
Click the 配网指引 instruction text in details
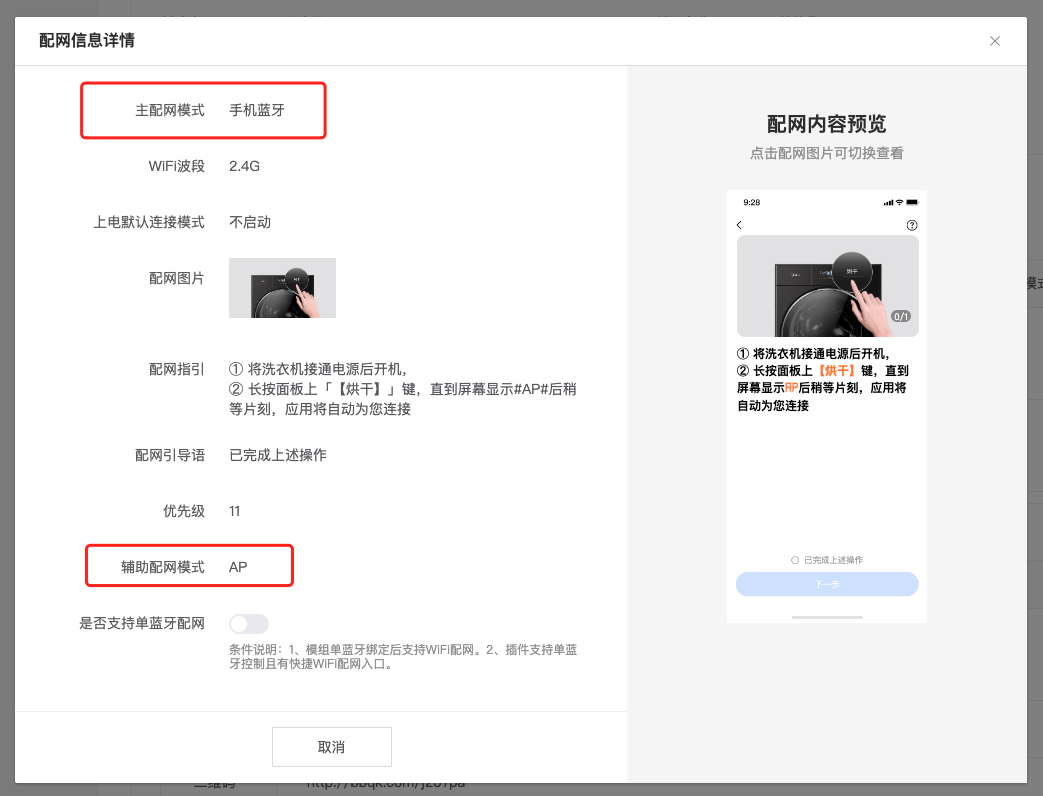pyautogui.click(x=403, y=389)
